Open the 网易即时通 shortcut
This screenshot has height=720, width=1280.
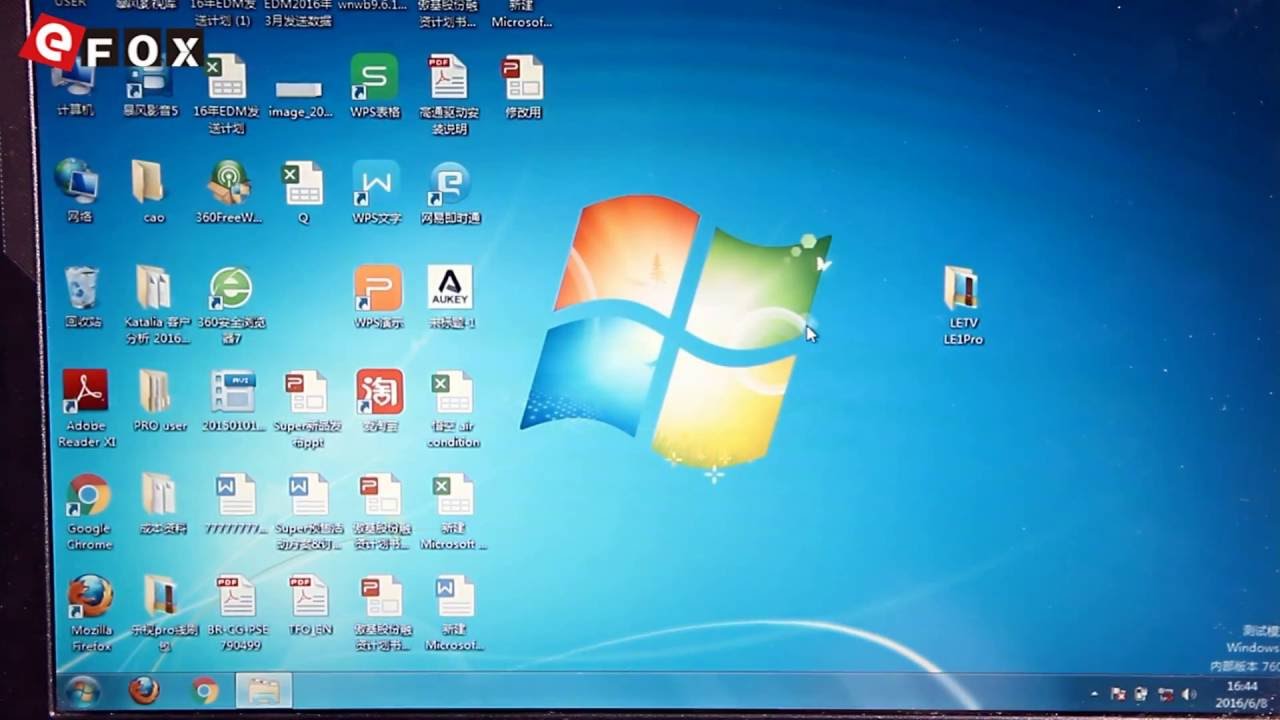click(x=450, y=193)
